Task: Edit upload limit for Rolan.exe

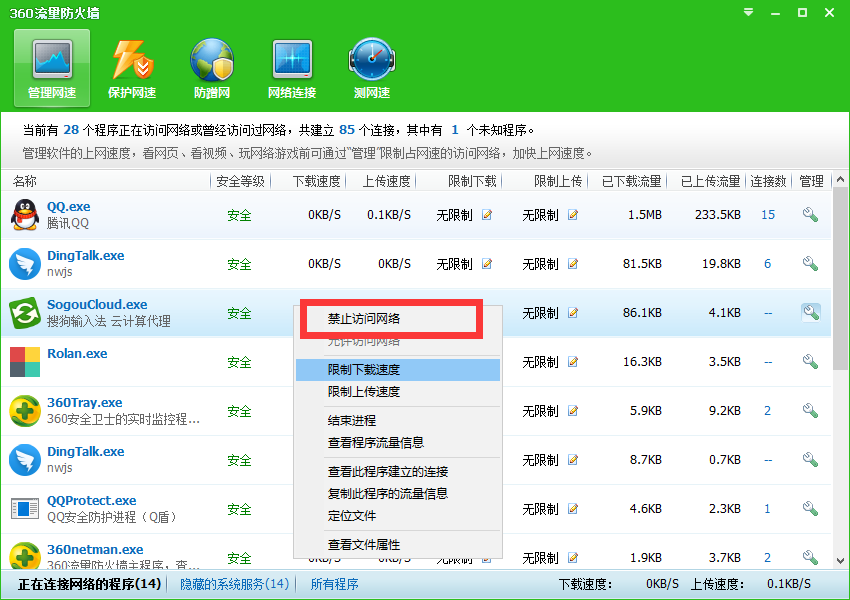Action: (573, 362)
